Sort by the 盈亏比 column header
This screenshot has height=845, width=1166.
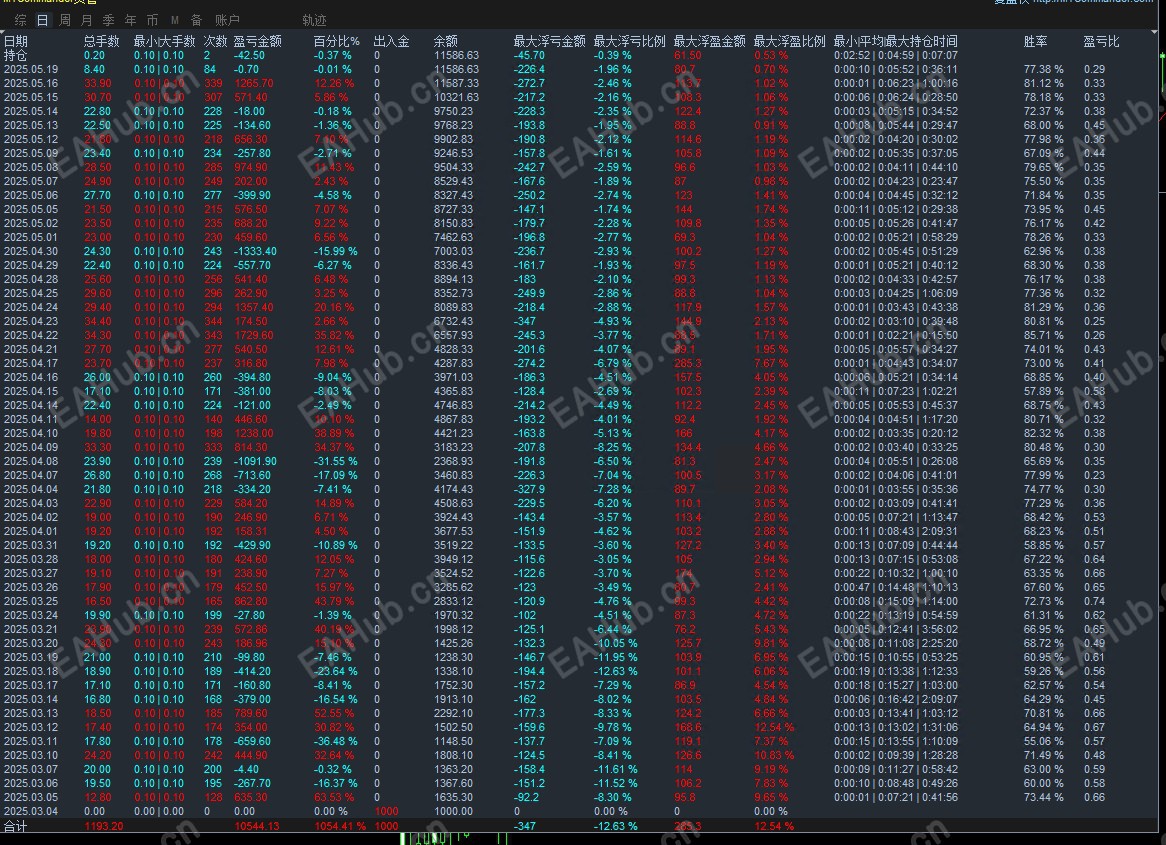click(1101, 41)
